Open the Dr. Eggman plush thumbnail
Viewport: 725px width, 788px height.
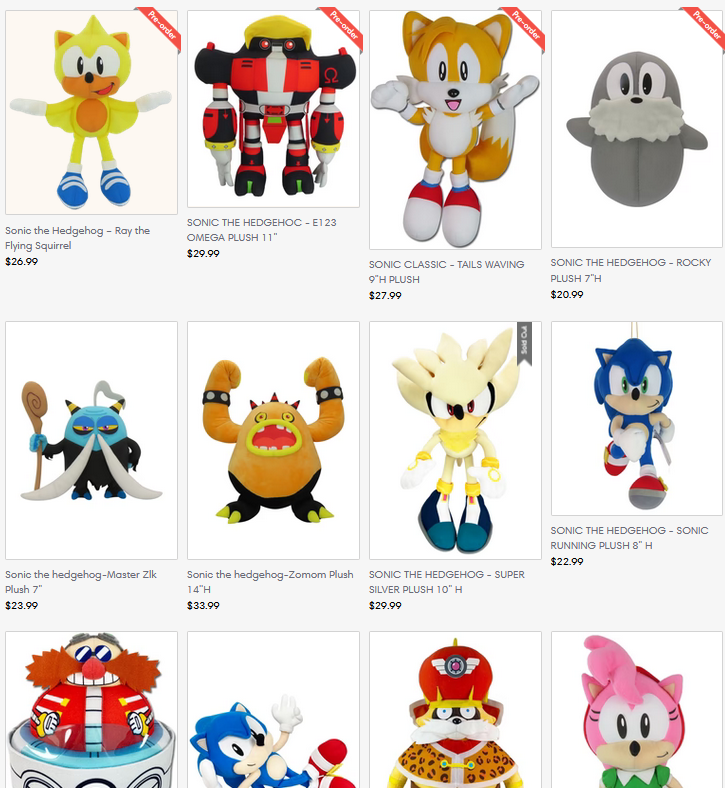coord(91,710)
